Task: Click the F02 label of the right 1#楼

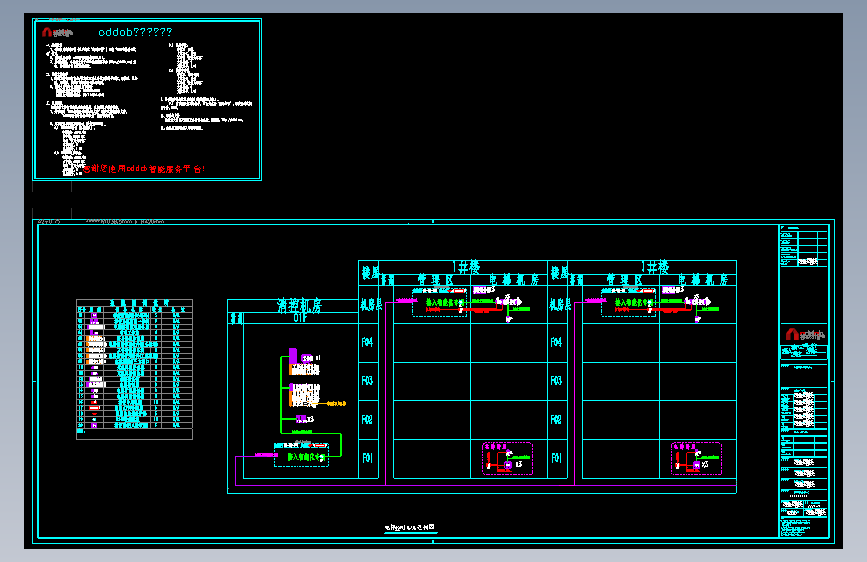Action: [x=556, y=420]
